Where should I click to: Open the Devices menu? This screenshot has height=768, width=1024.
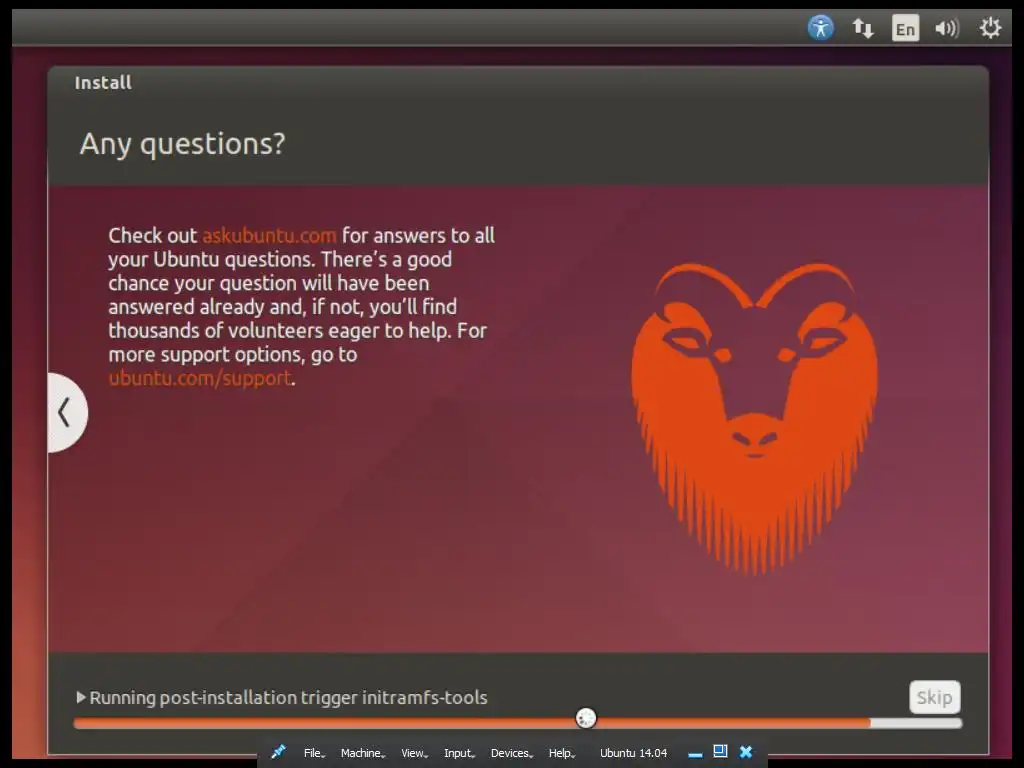(x=512, y=753)
